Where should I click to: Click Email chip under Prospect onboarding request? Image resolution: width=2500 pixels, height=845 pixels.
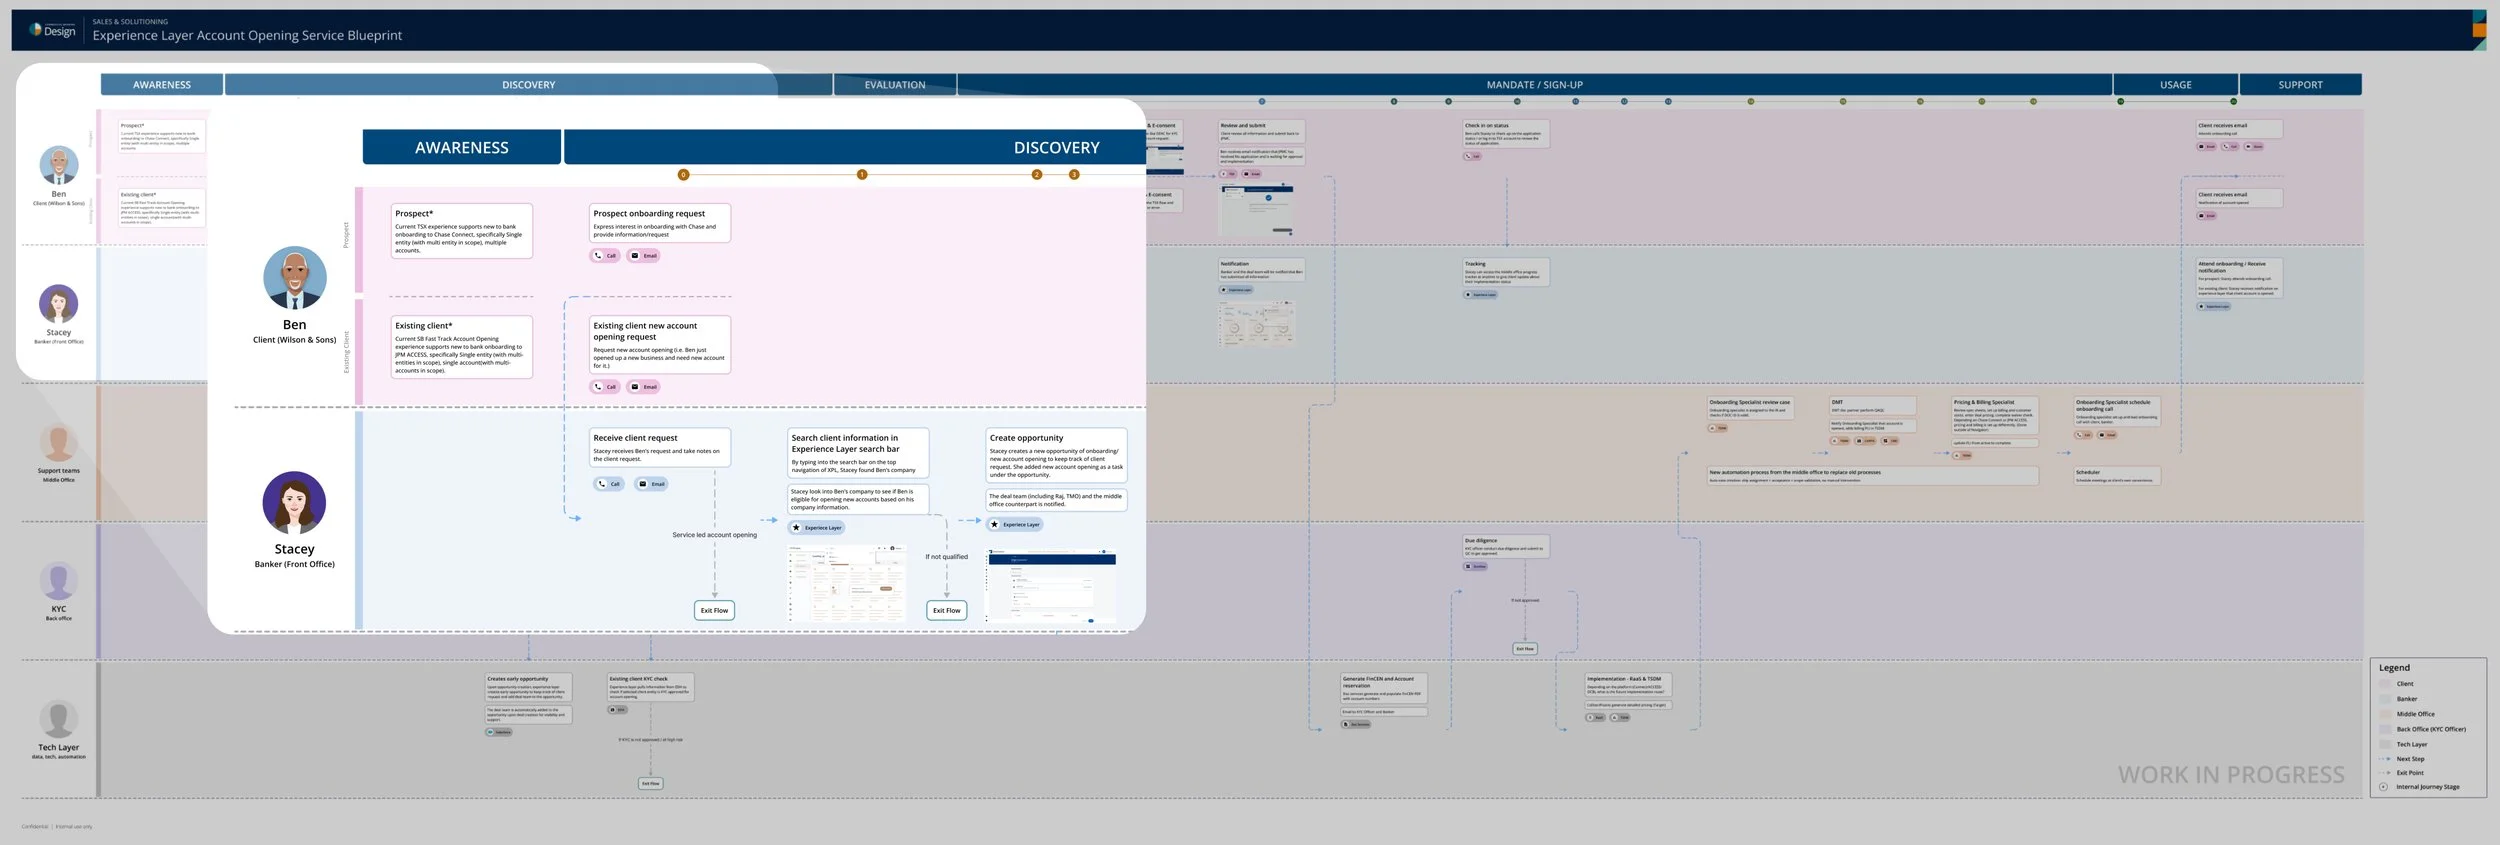click(x=643, y=255)
